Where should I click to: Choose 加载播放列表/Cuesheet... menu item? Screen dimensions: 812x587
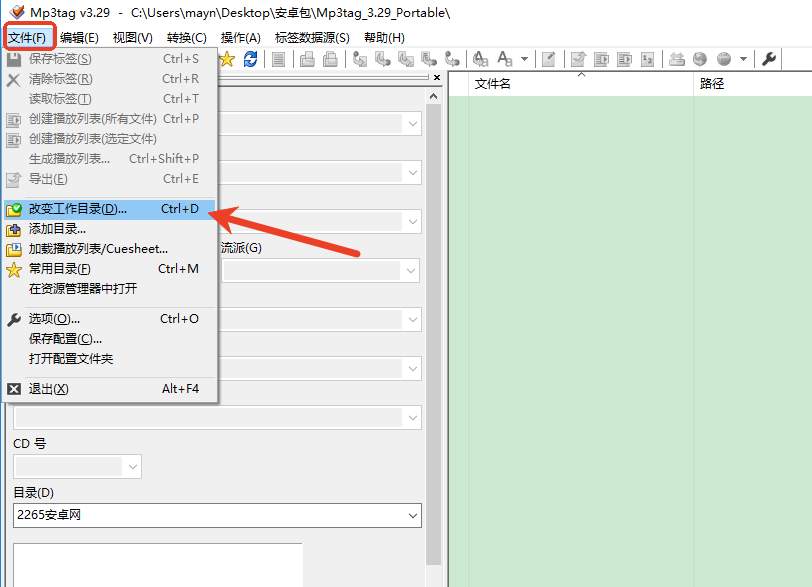109,249
